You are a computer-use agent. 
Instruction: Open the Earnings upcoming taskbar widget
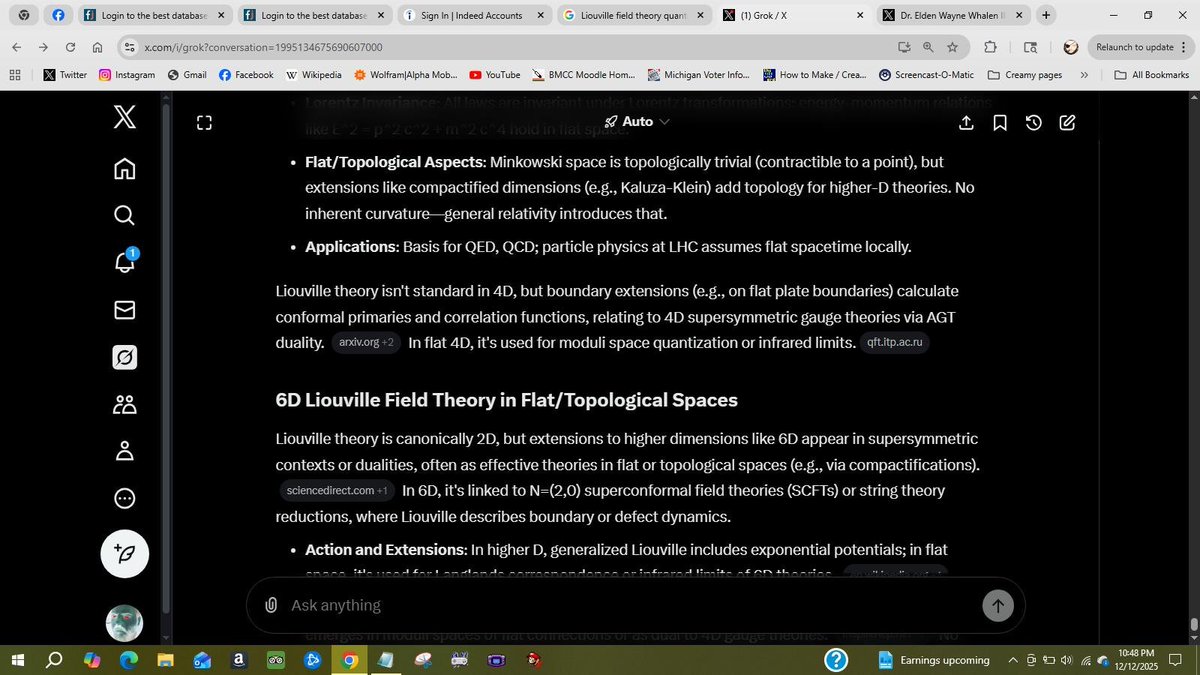click(934, 660)
